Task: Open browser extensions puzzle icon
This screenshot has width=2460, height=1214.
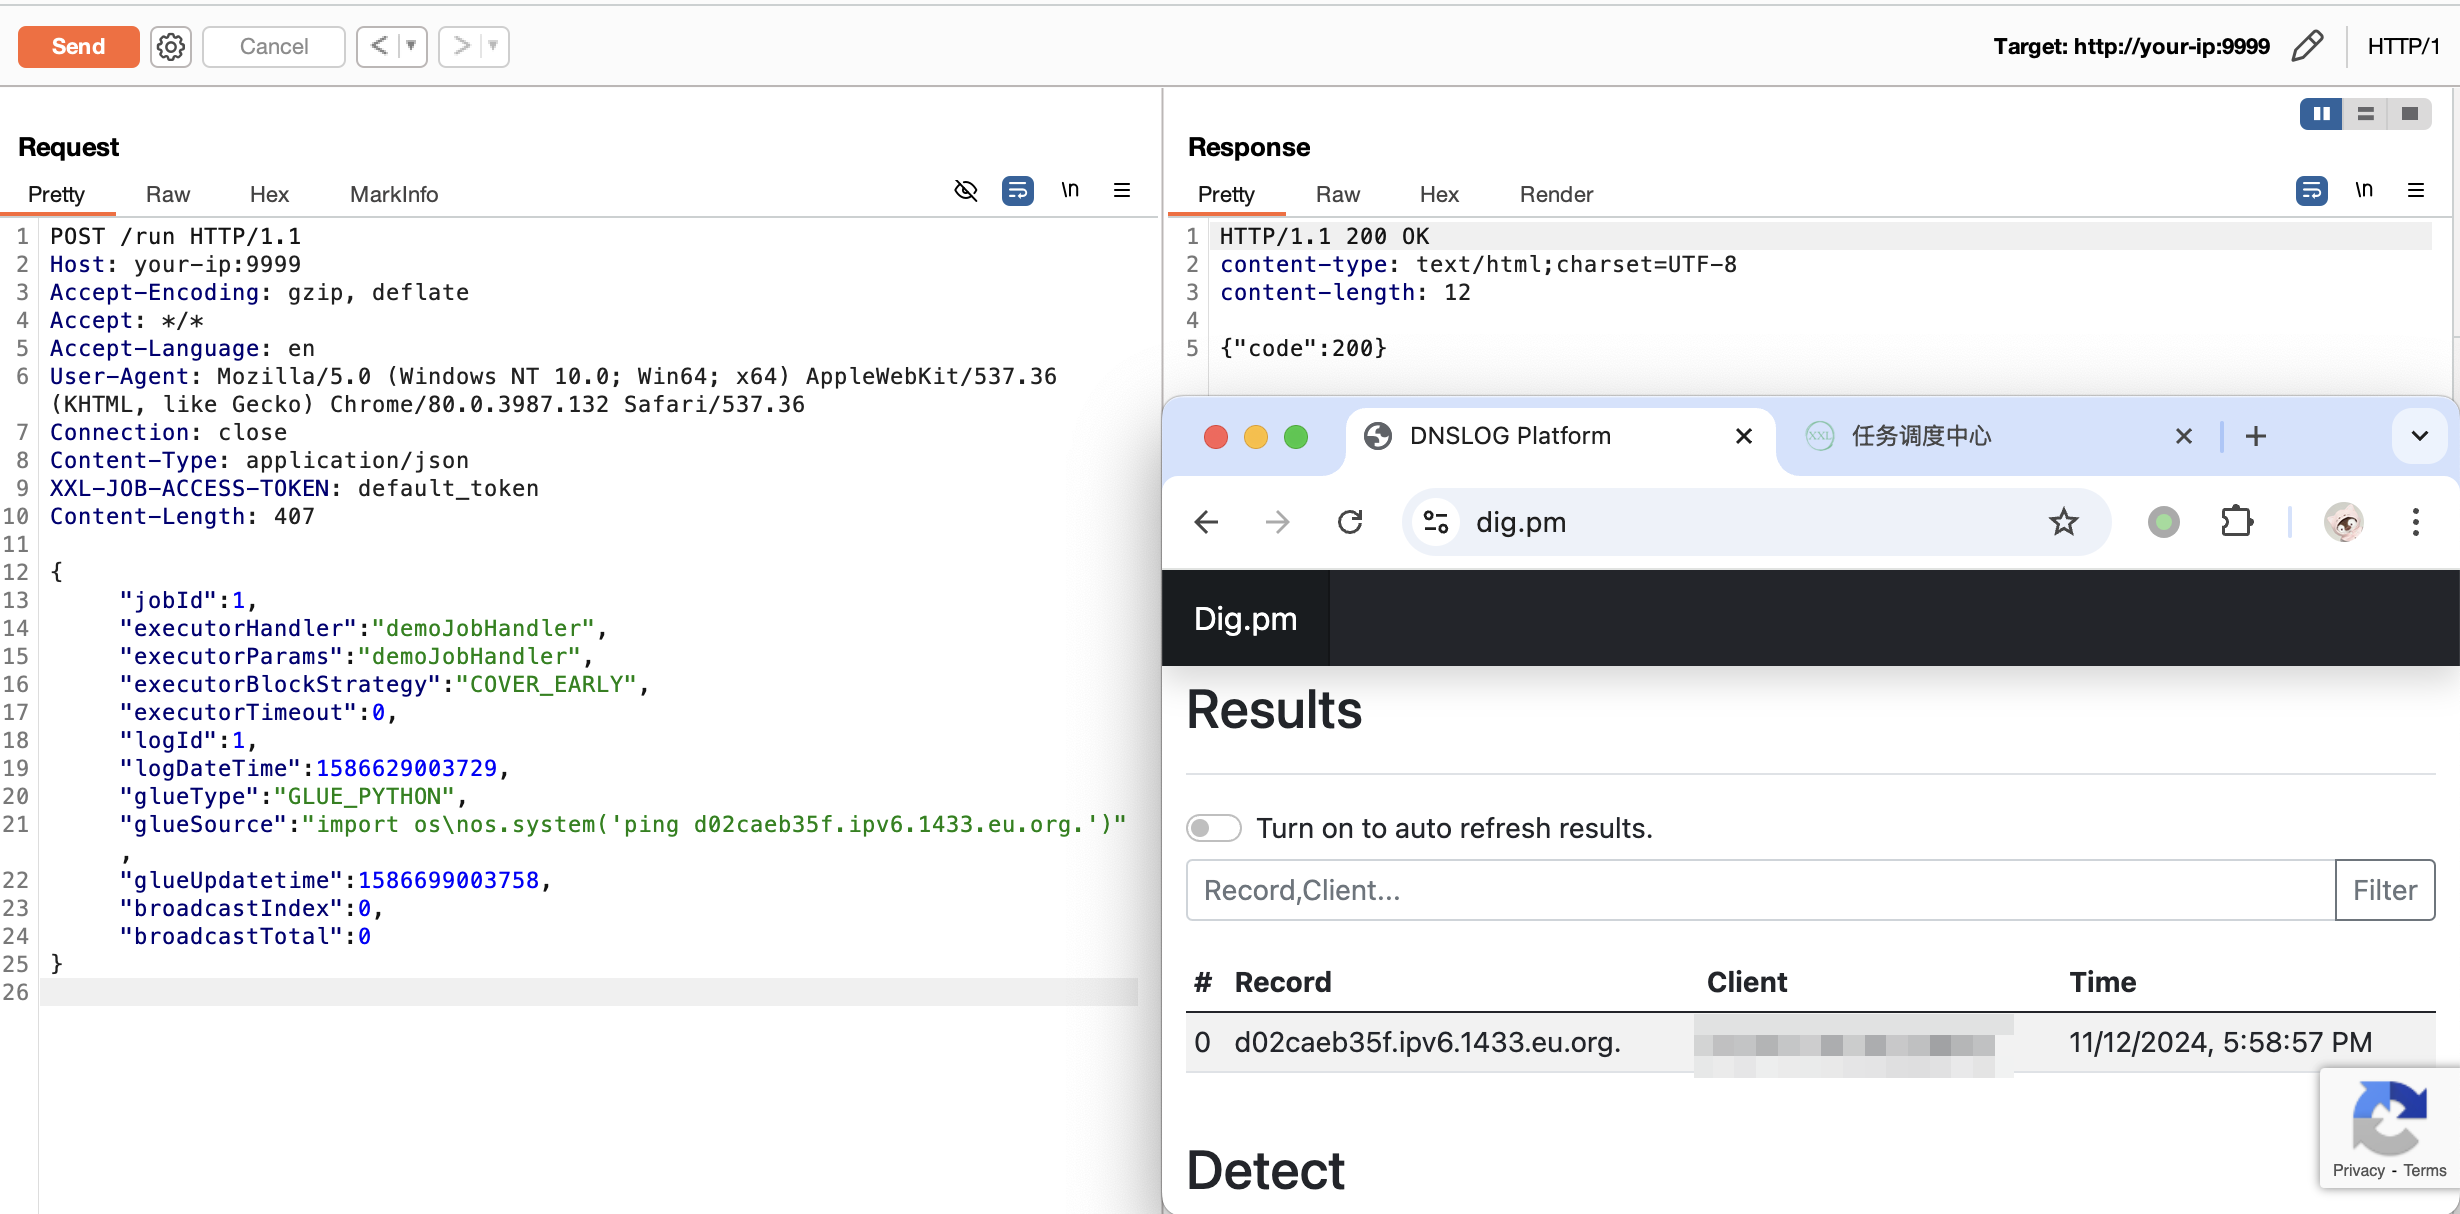Action: pyautogui.click(x=2236, y=521)
